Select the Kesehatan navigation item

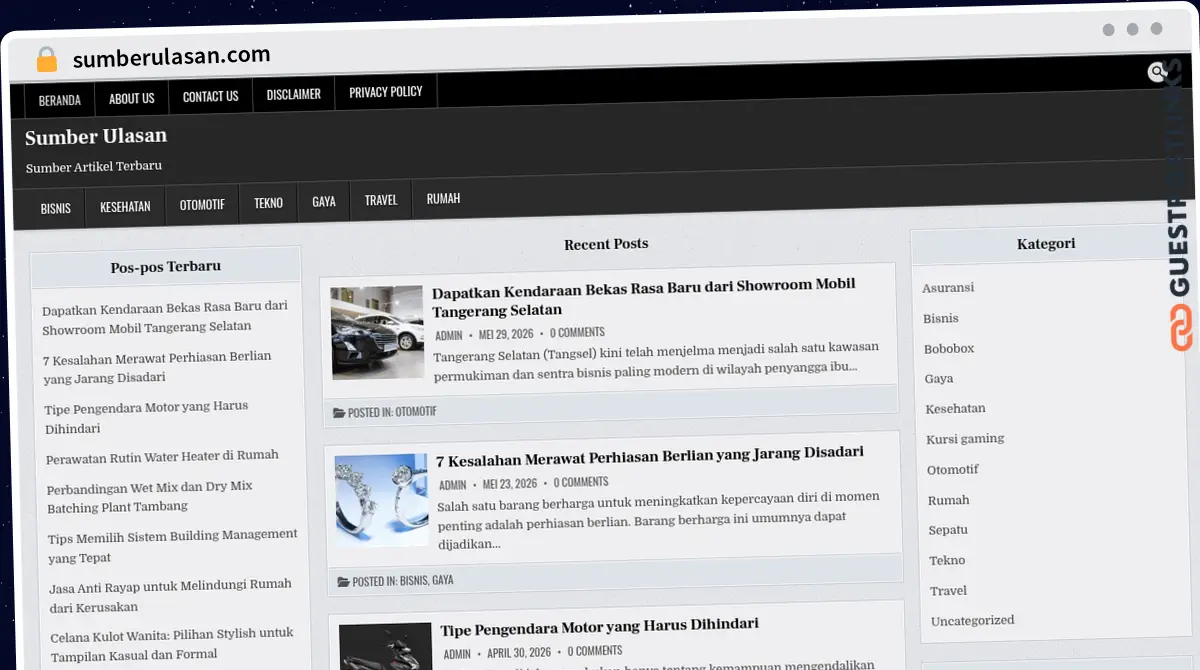coord(125,206)
